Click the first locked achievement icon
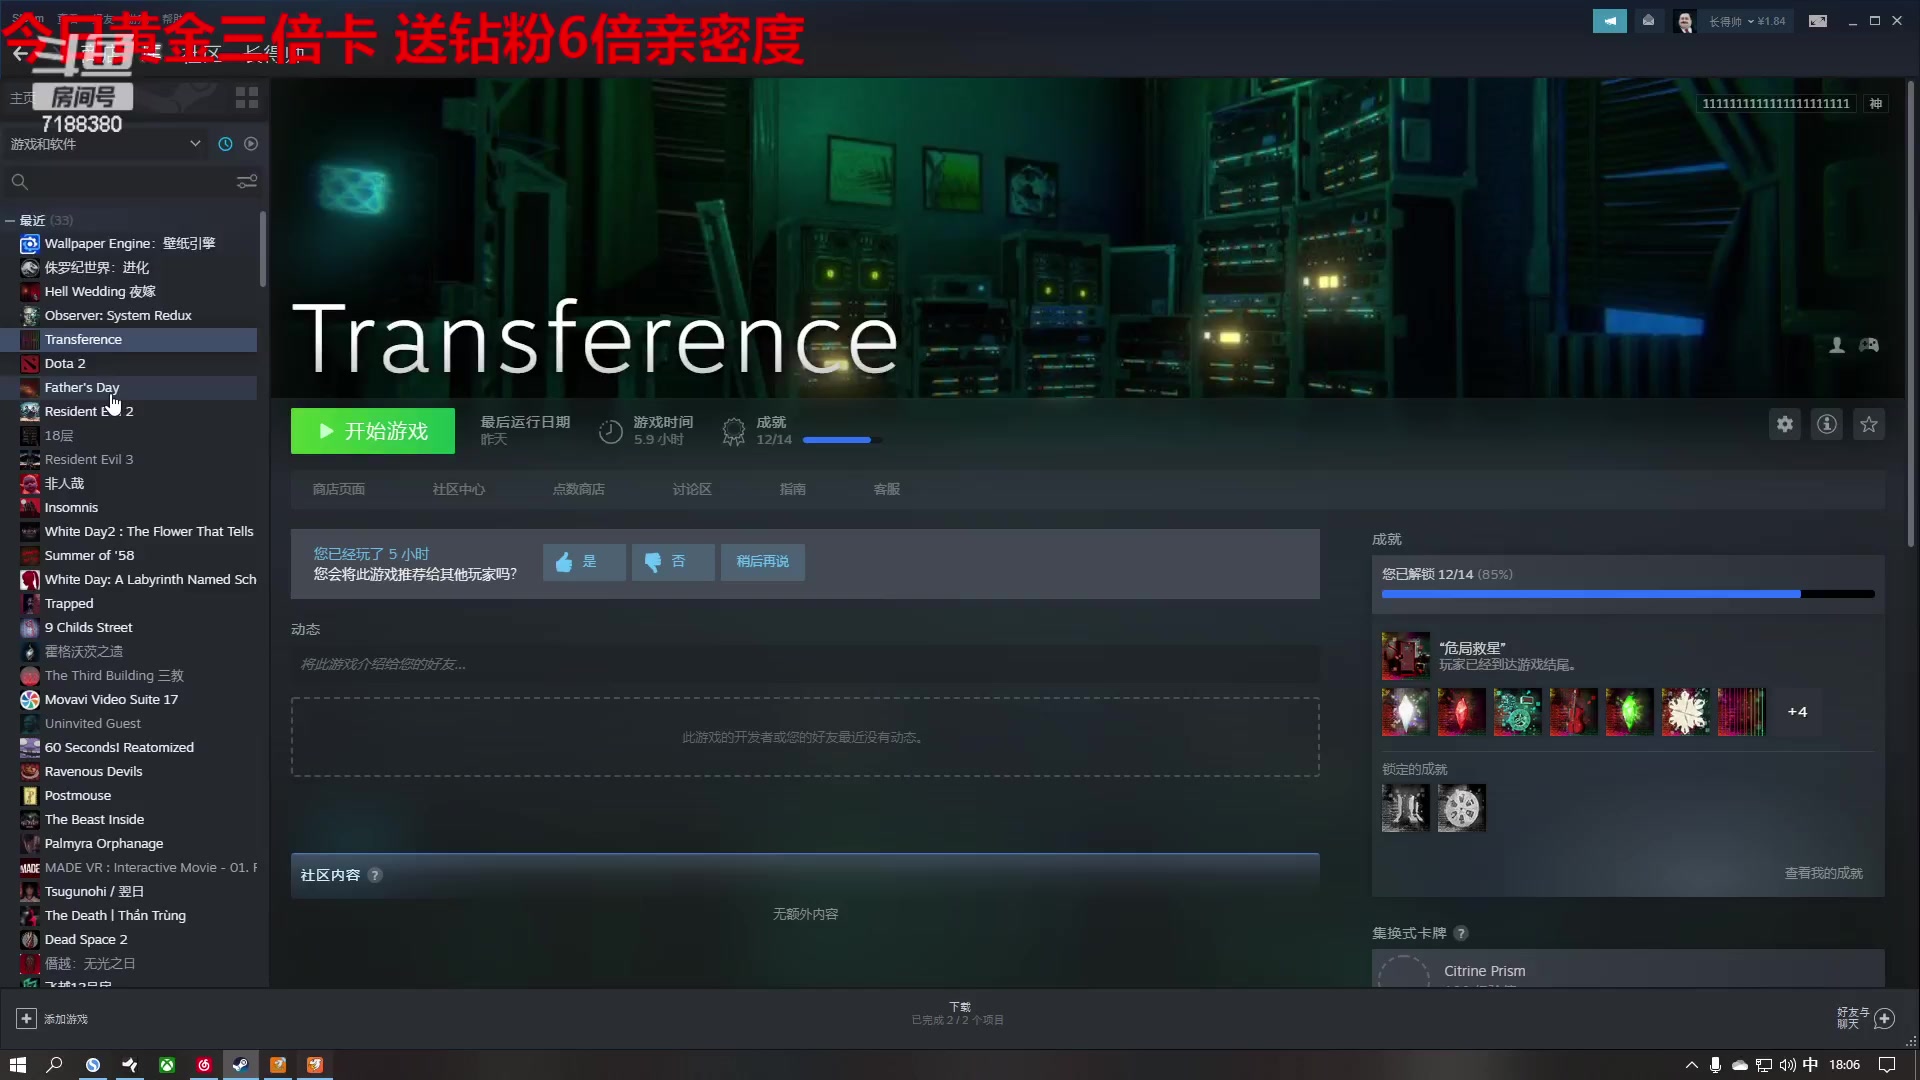Viewport: 1920px width, 1080px height. (1406, 808)
